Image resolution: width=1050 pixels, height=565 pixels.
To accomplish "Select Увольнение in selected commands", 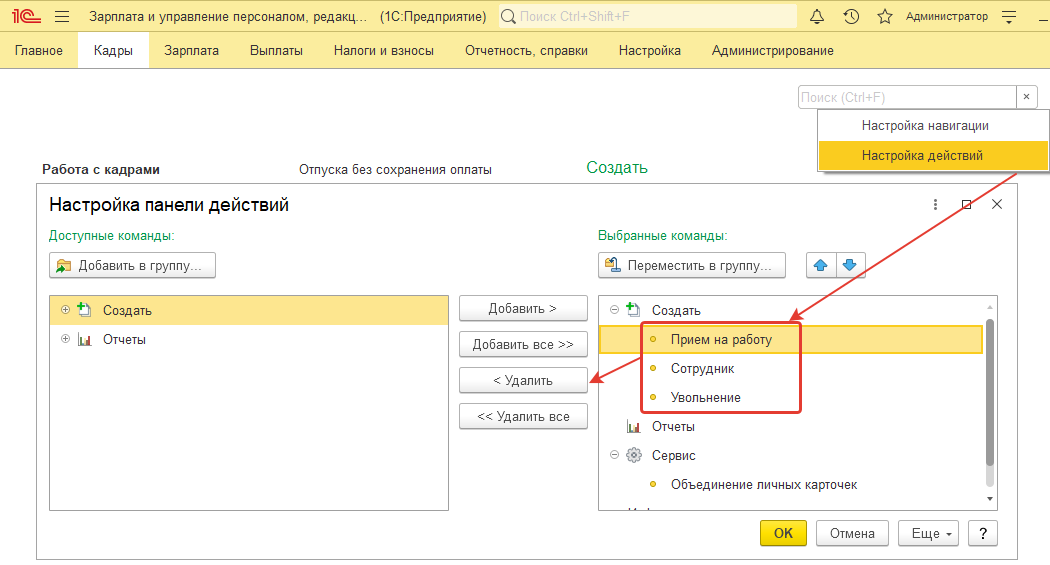I will [705, 397].
